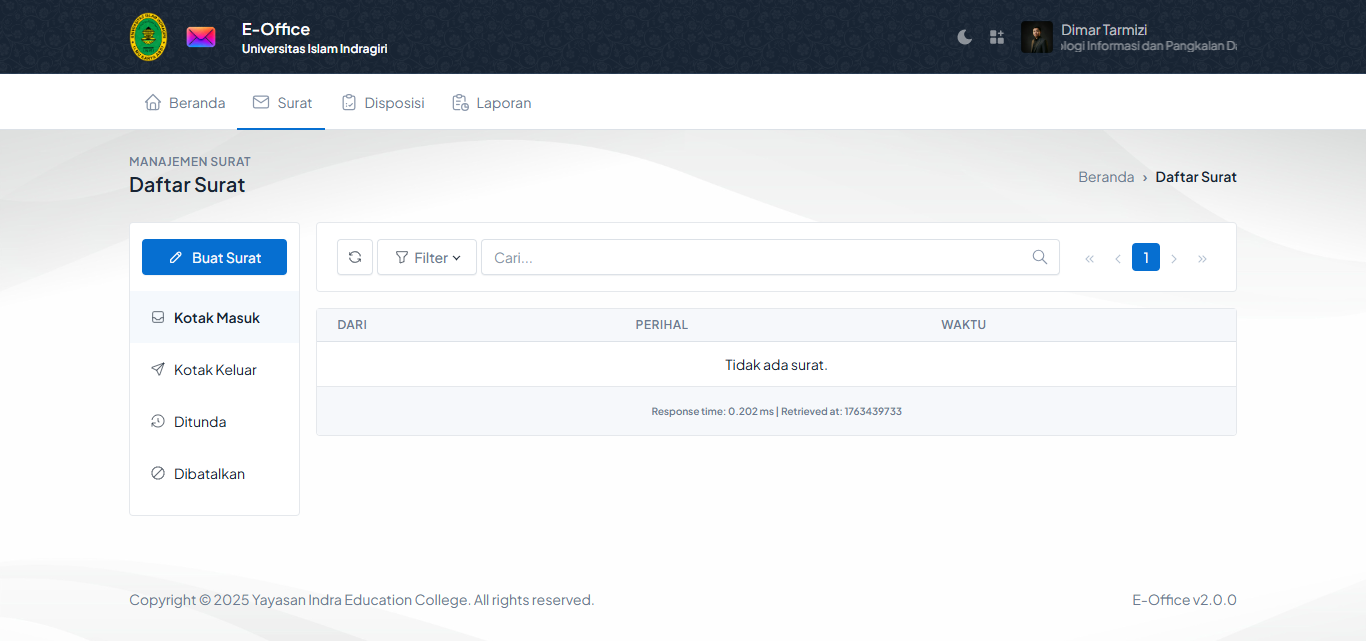Viewport: 1366px width, 641px height.
Task: Click the magnifier search icon
Action: (1040, 257)
